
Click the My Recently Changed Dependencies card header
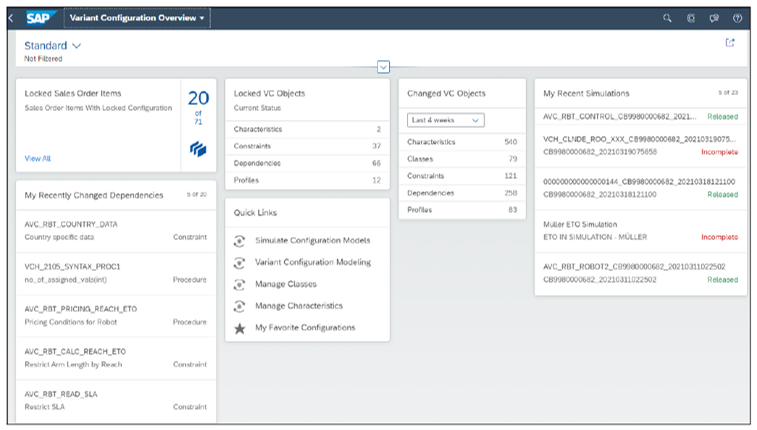pyautogui.click(x=116, y=195)
